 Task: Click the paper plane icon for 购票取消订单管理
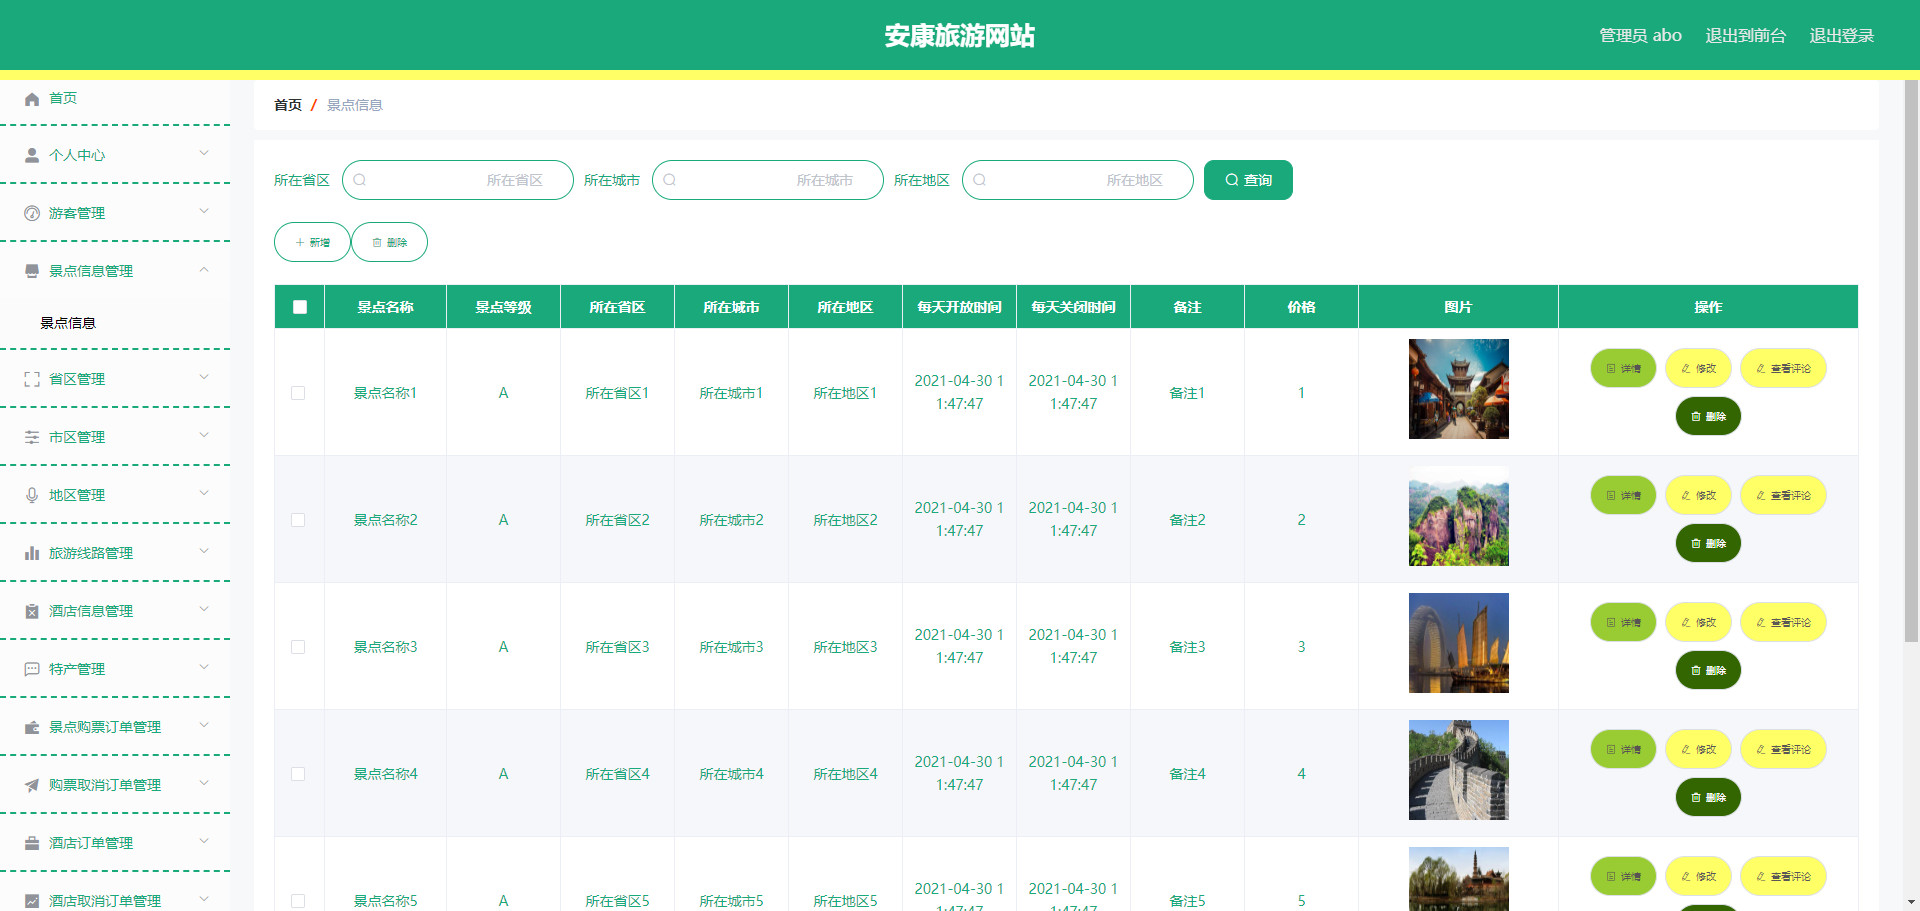(32, 785)
